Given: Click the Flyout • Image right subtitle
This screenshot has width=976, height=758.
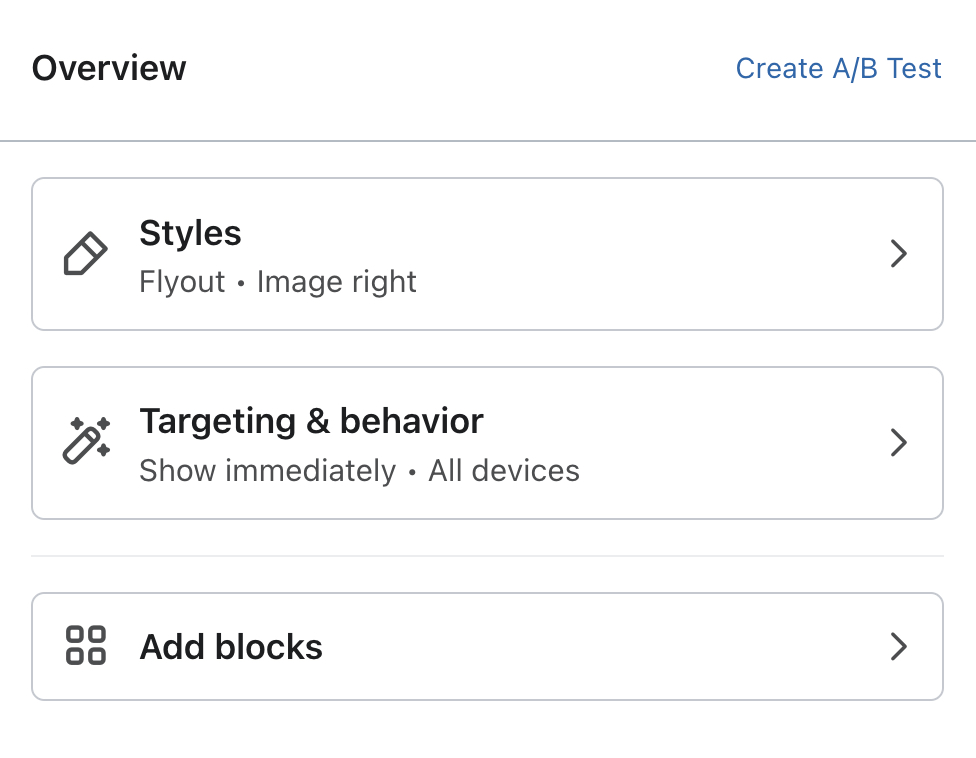Looking at the screenshot, I should click(277, 281).
